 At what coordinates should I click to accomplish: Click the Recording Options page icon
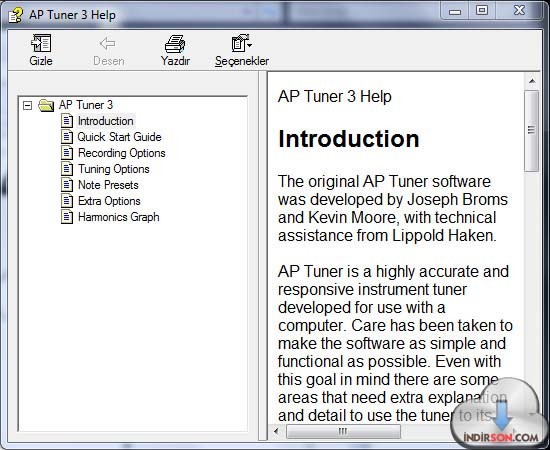[x=67, y=153]
